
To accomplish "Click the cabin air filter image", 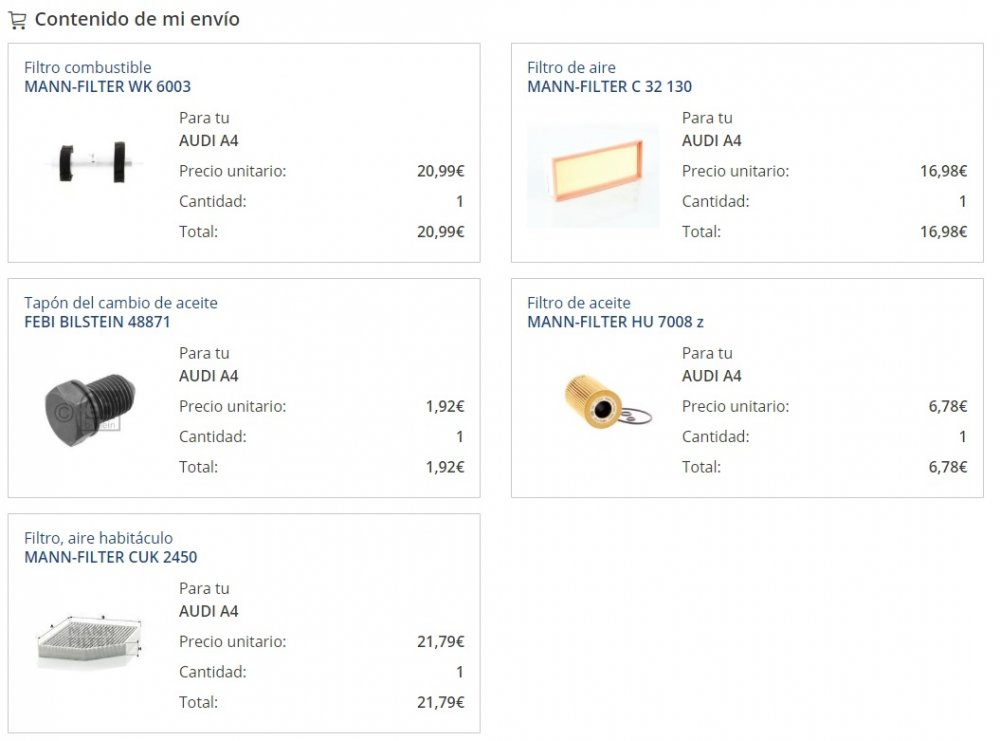I will pyautogui.click(x=91, y=640).
